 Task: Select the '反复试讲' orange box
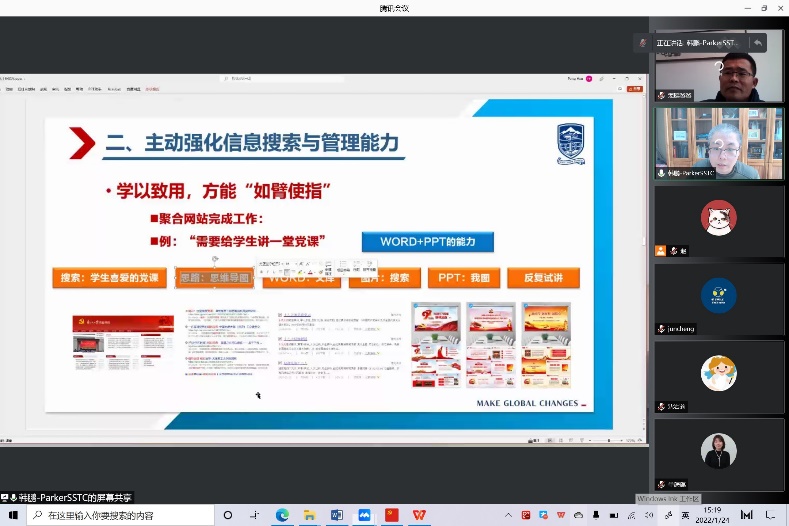tap(543, 278)
